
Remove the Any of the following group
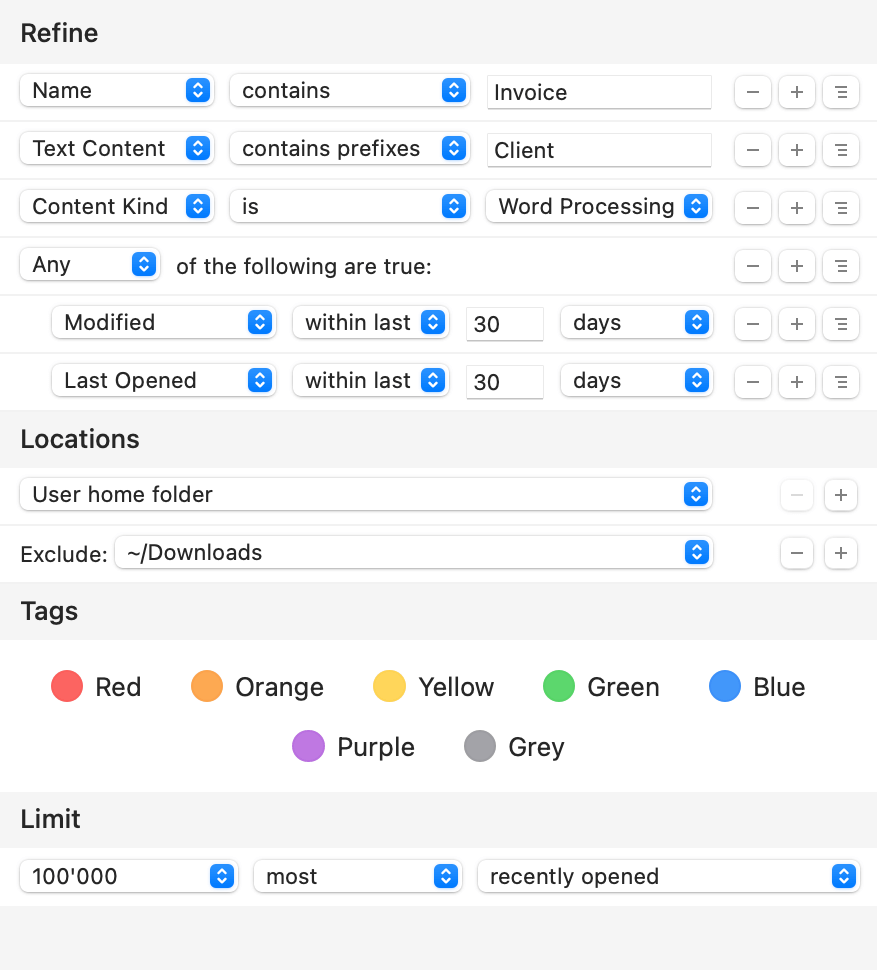(x=752, y=266)
